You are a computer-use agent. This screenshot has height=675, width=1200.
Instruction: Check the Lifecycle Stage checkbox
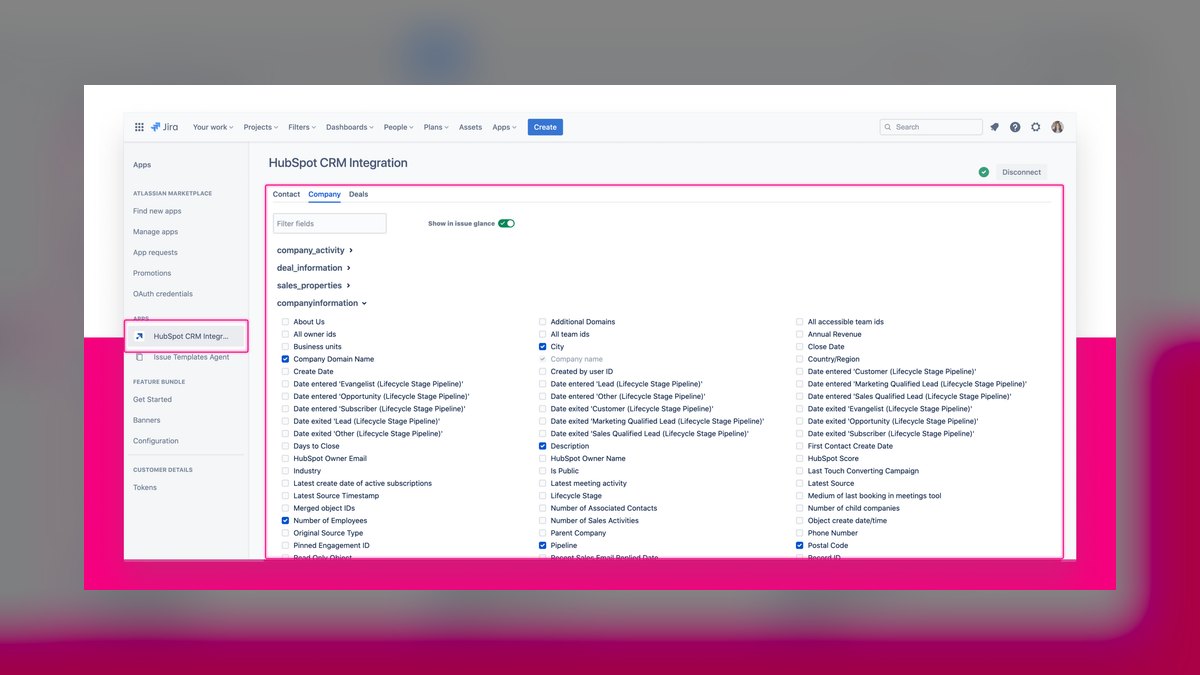(543, 496)
